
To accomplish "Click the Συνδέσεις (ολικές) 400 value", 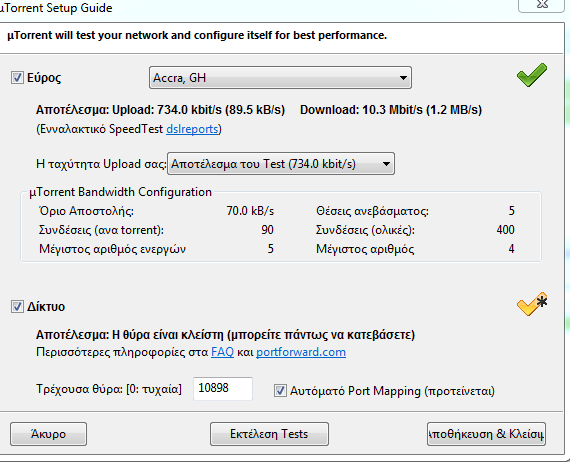I will (505, 230).
